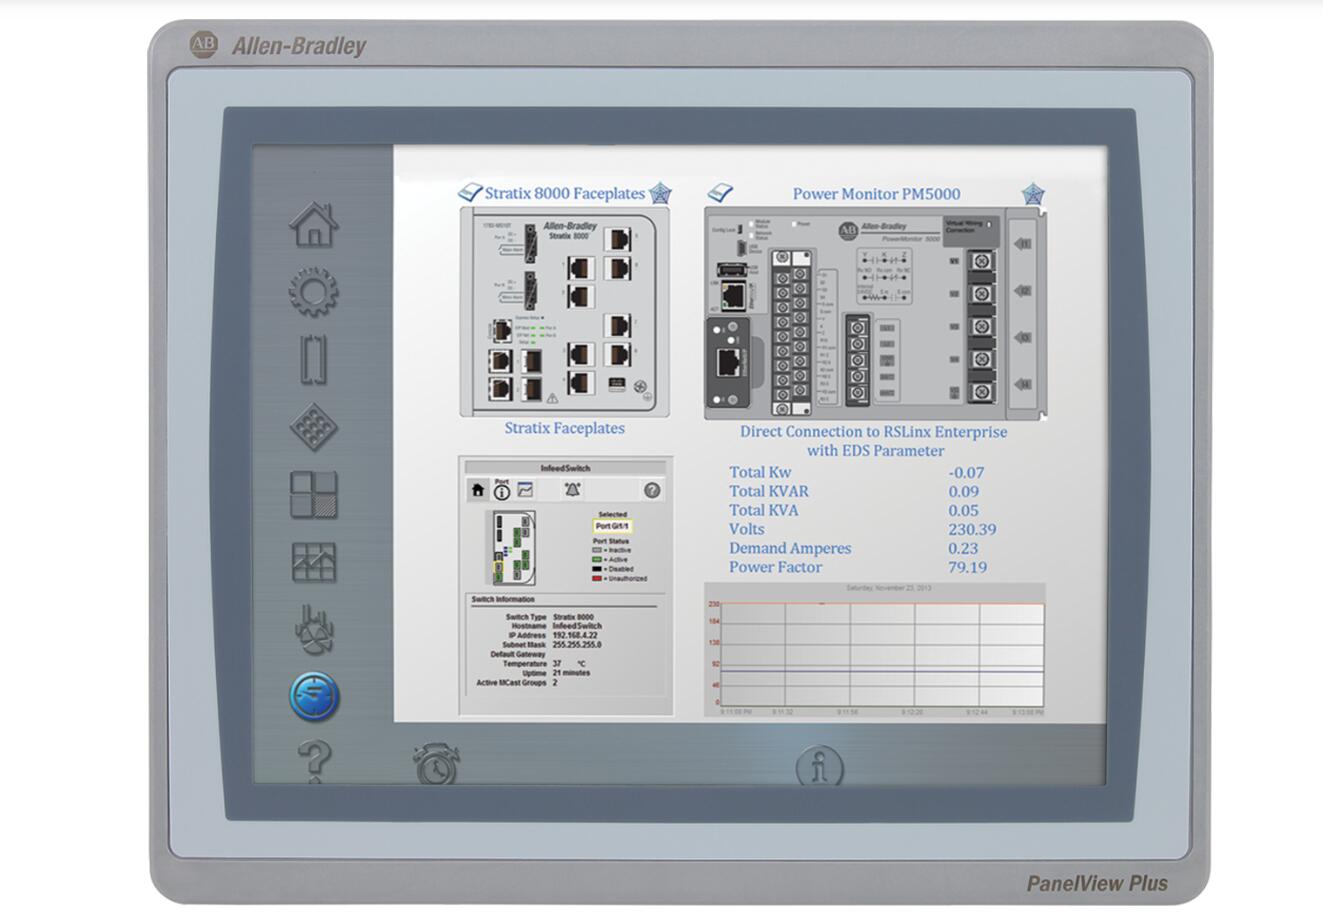Click the Uptime value 21 minutes
The height and width of the screenshot is (921, 1323).
pos(571,673)
